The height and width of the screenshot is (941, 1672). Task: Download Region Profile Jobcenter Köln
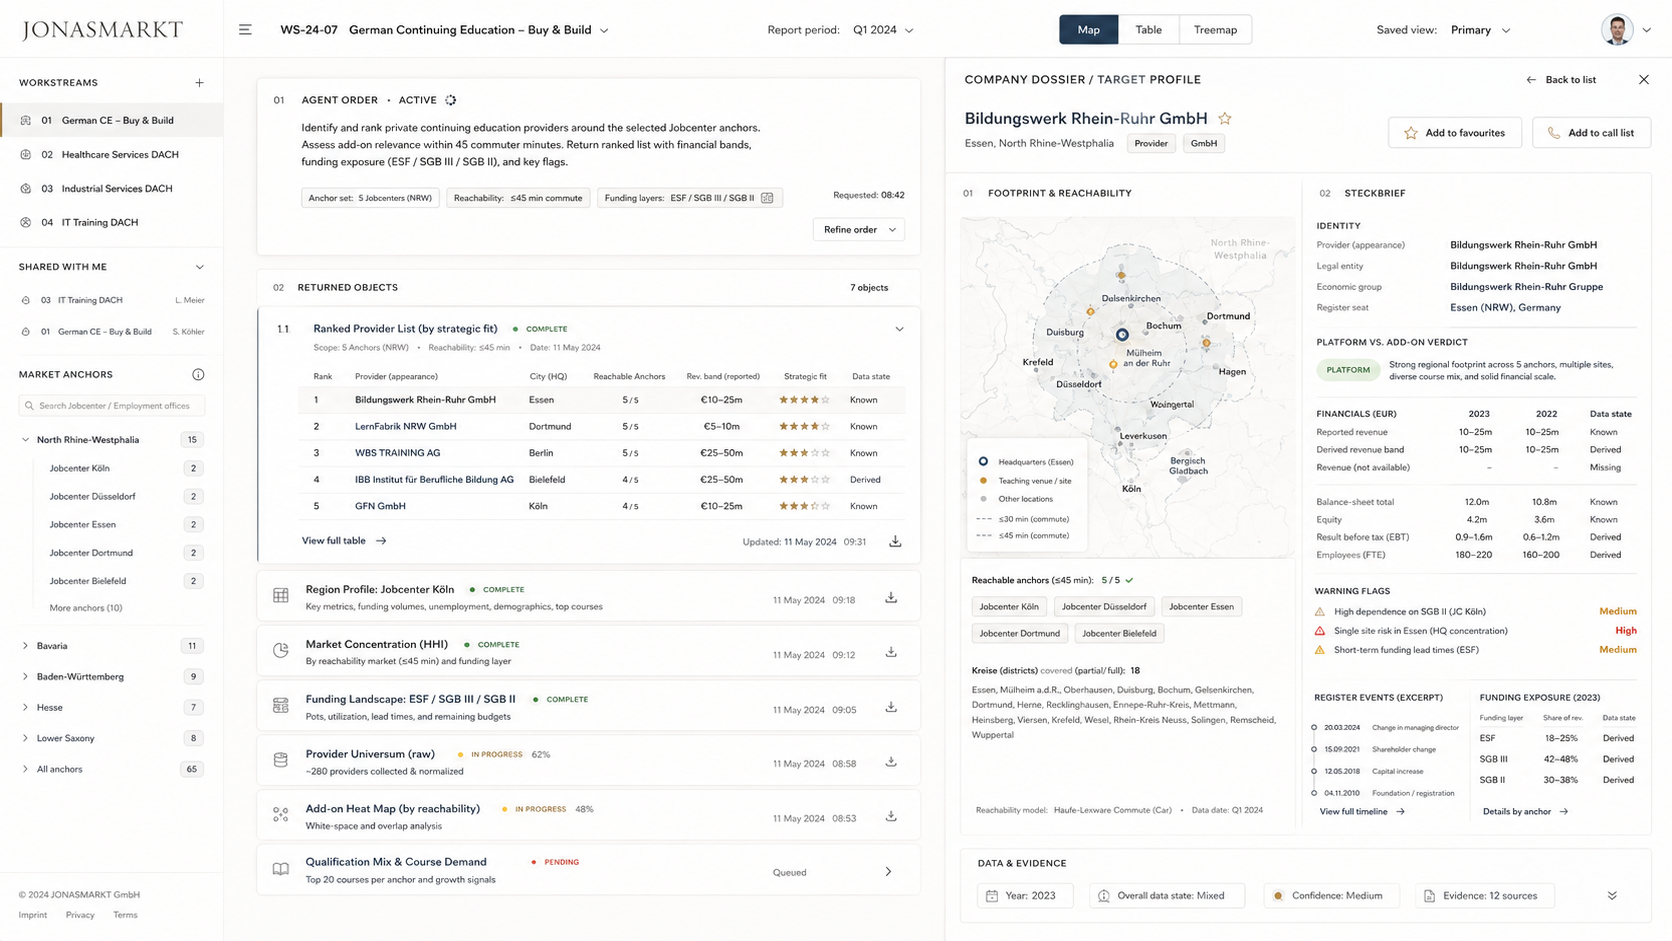point(891,598)
